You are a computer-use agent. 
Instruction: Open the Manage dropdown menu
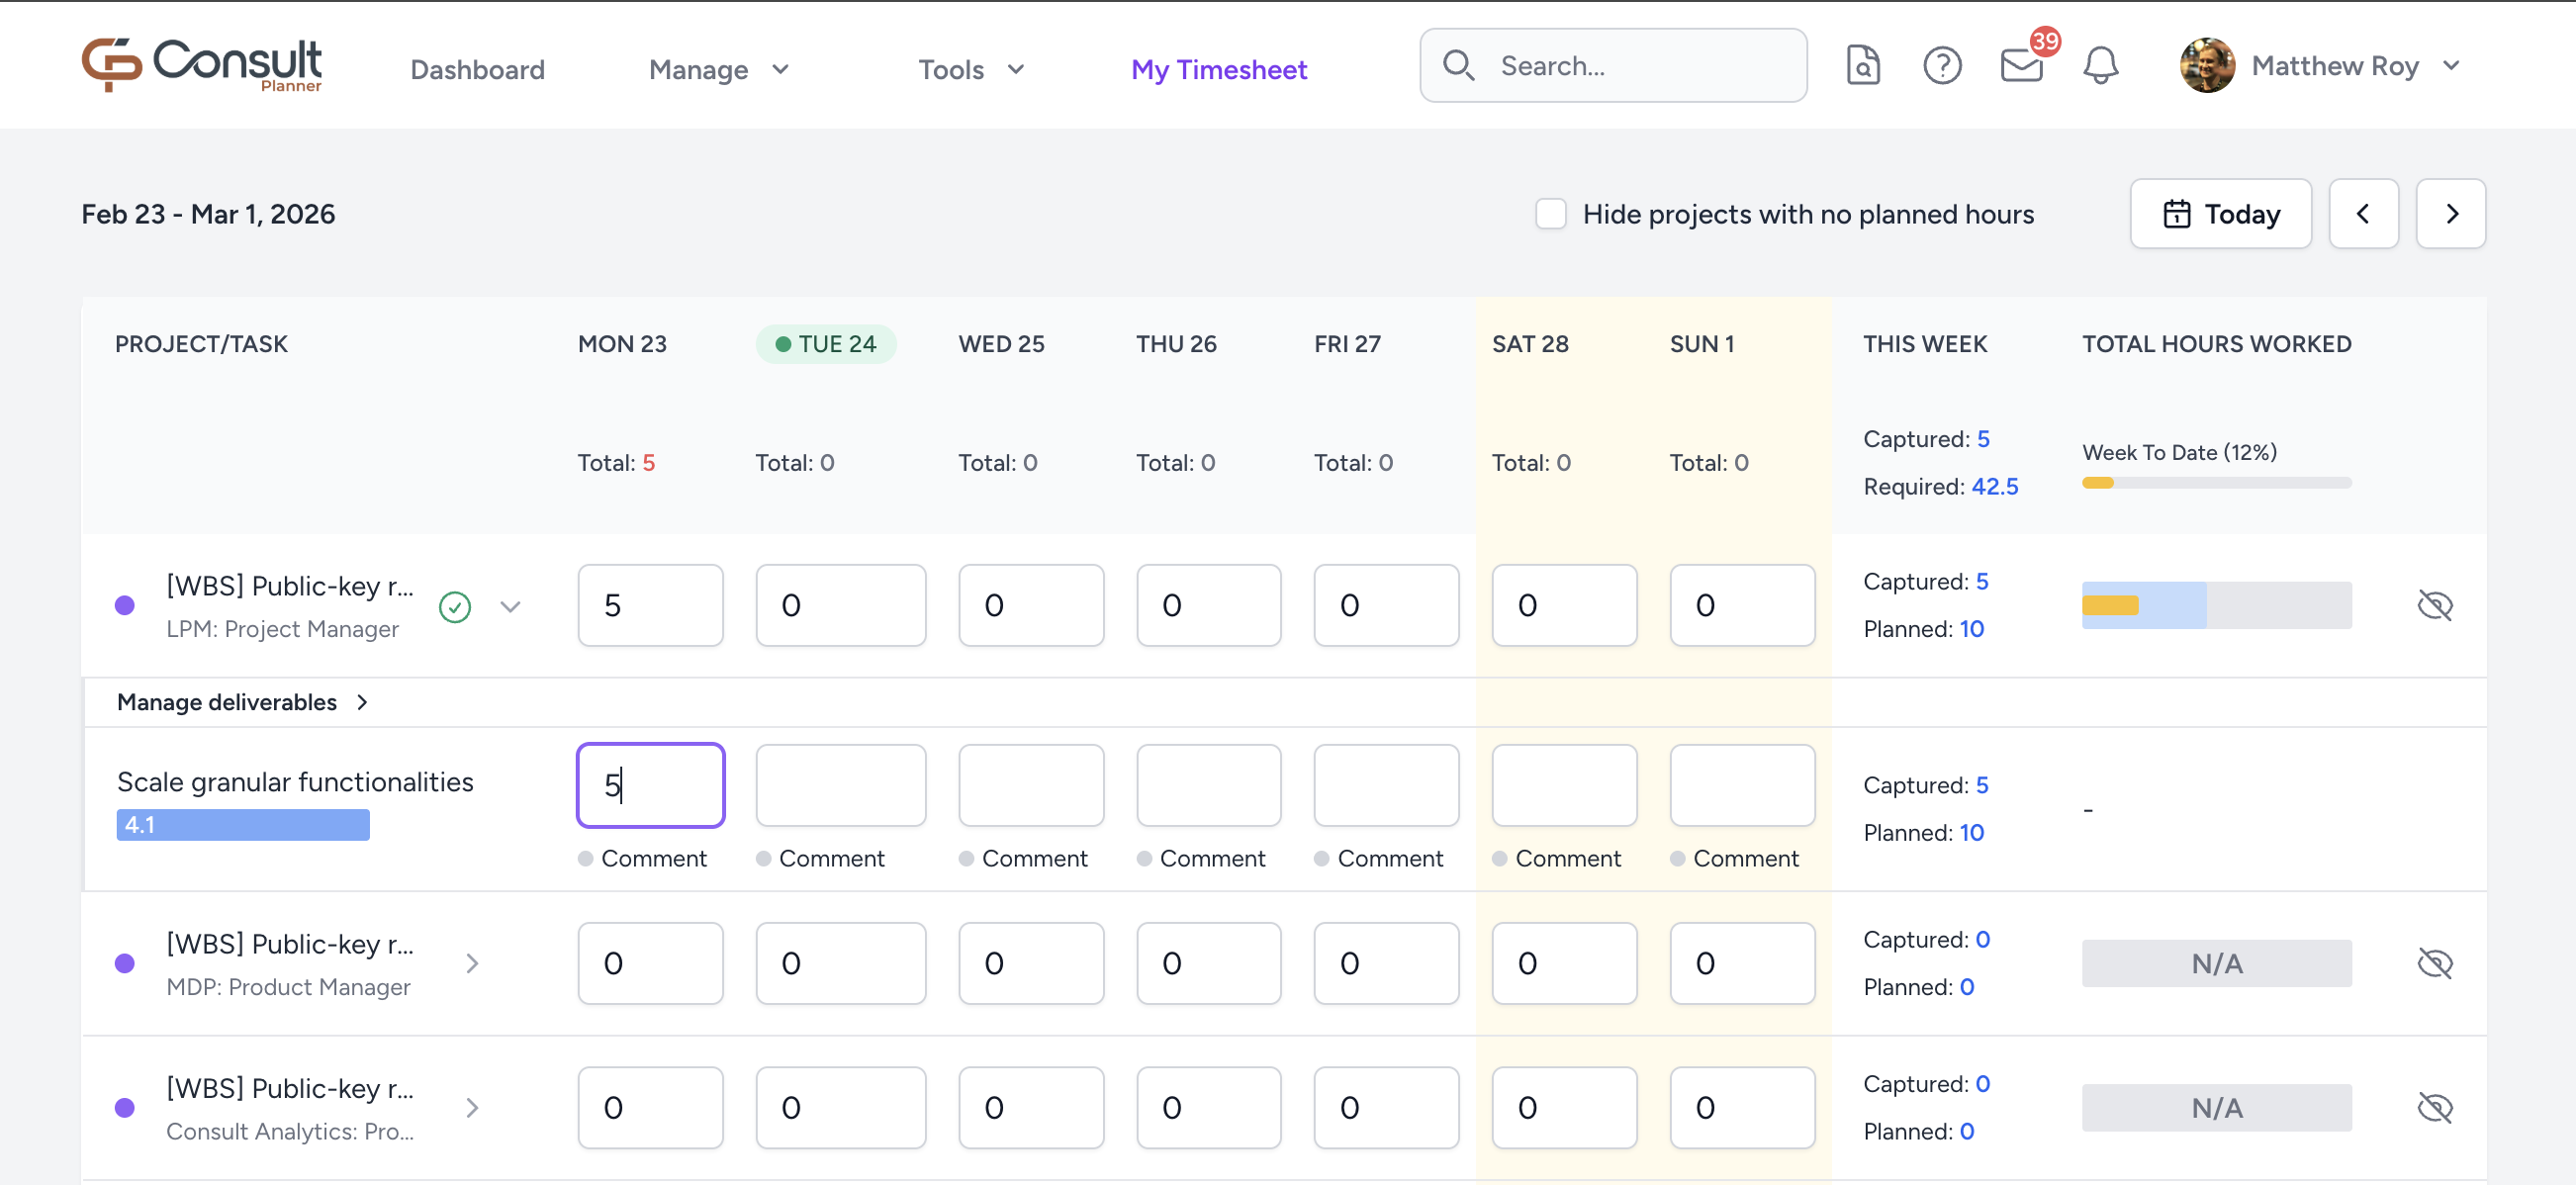click(x=719, y=70)
